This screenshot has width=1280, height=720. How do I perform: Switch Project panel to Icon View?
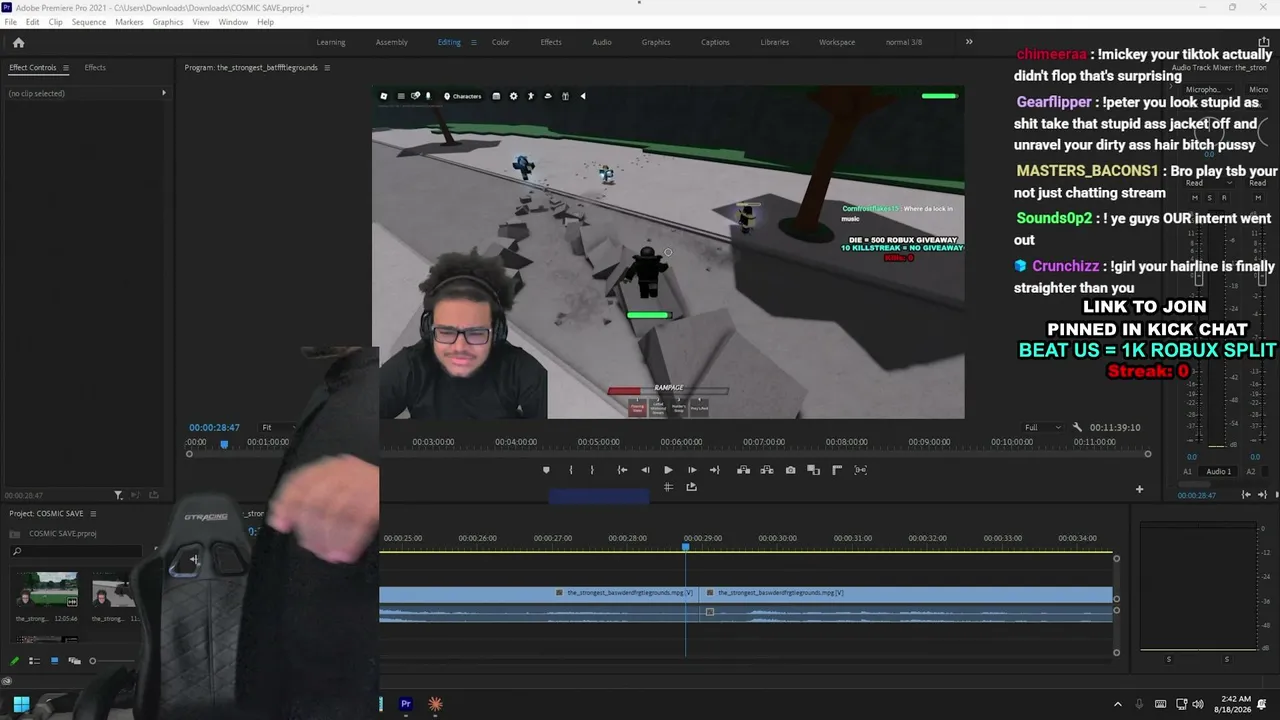click(x=54, y=661)
